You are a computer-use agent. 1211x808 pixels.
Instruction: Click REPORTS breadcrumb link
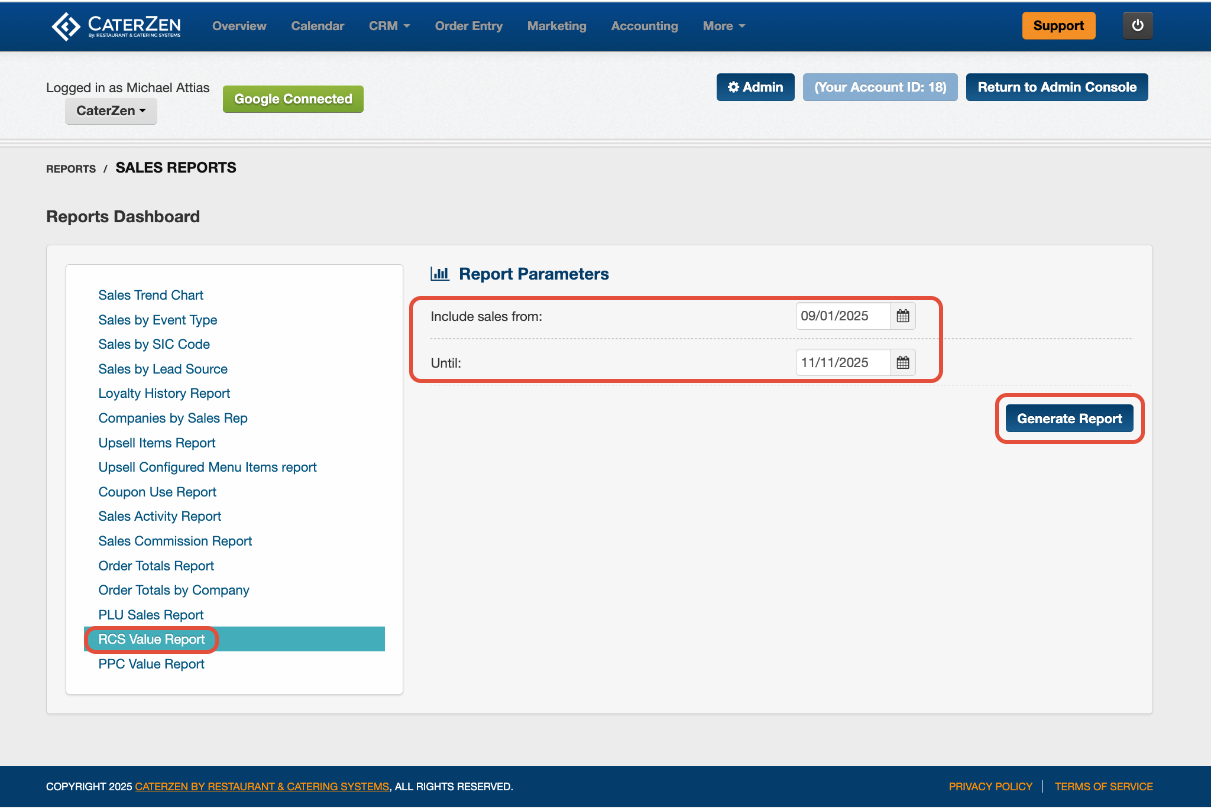(71, 169)
